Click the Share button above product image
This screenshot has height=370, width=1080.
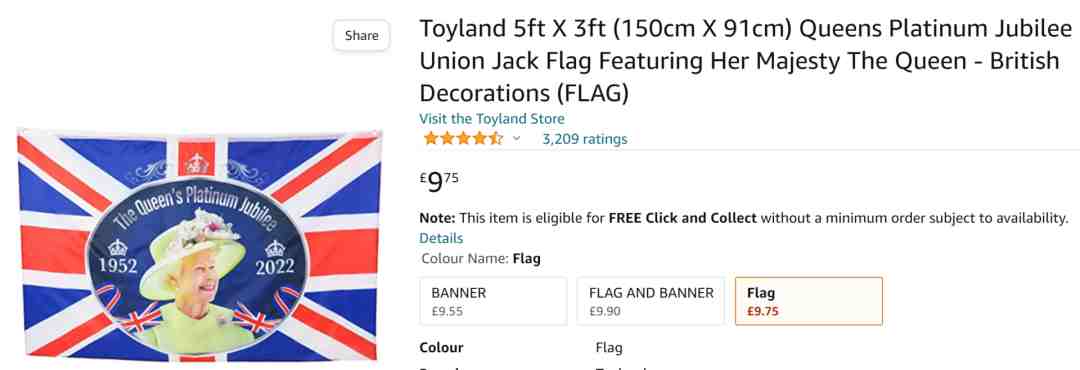pos(361,36)
